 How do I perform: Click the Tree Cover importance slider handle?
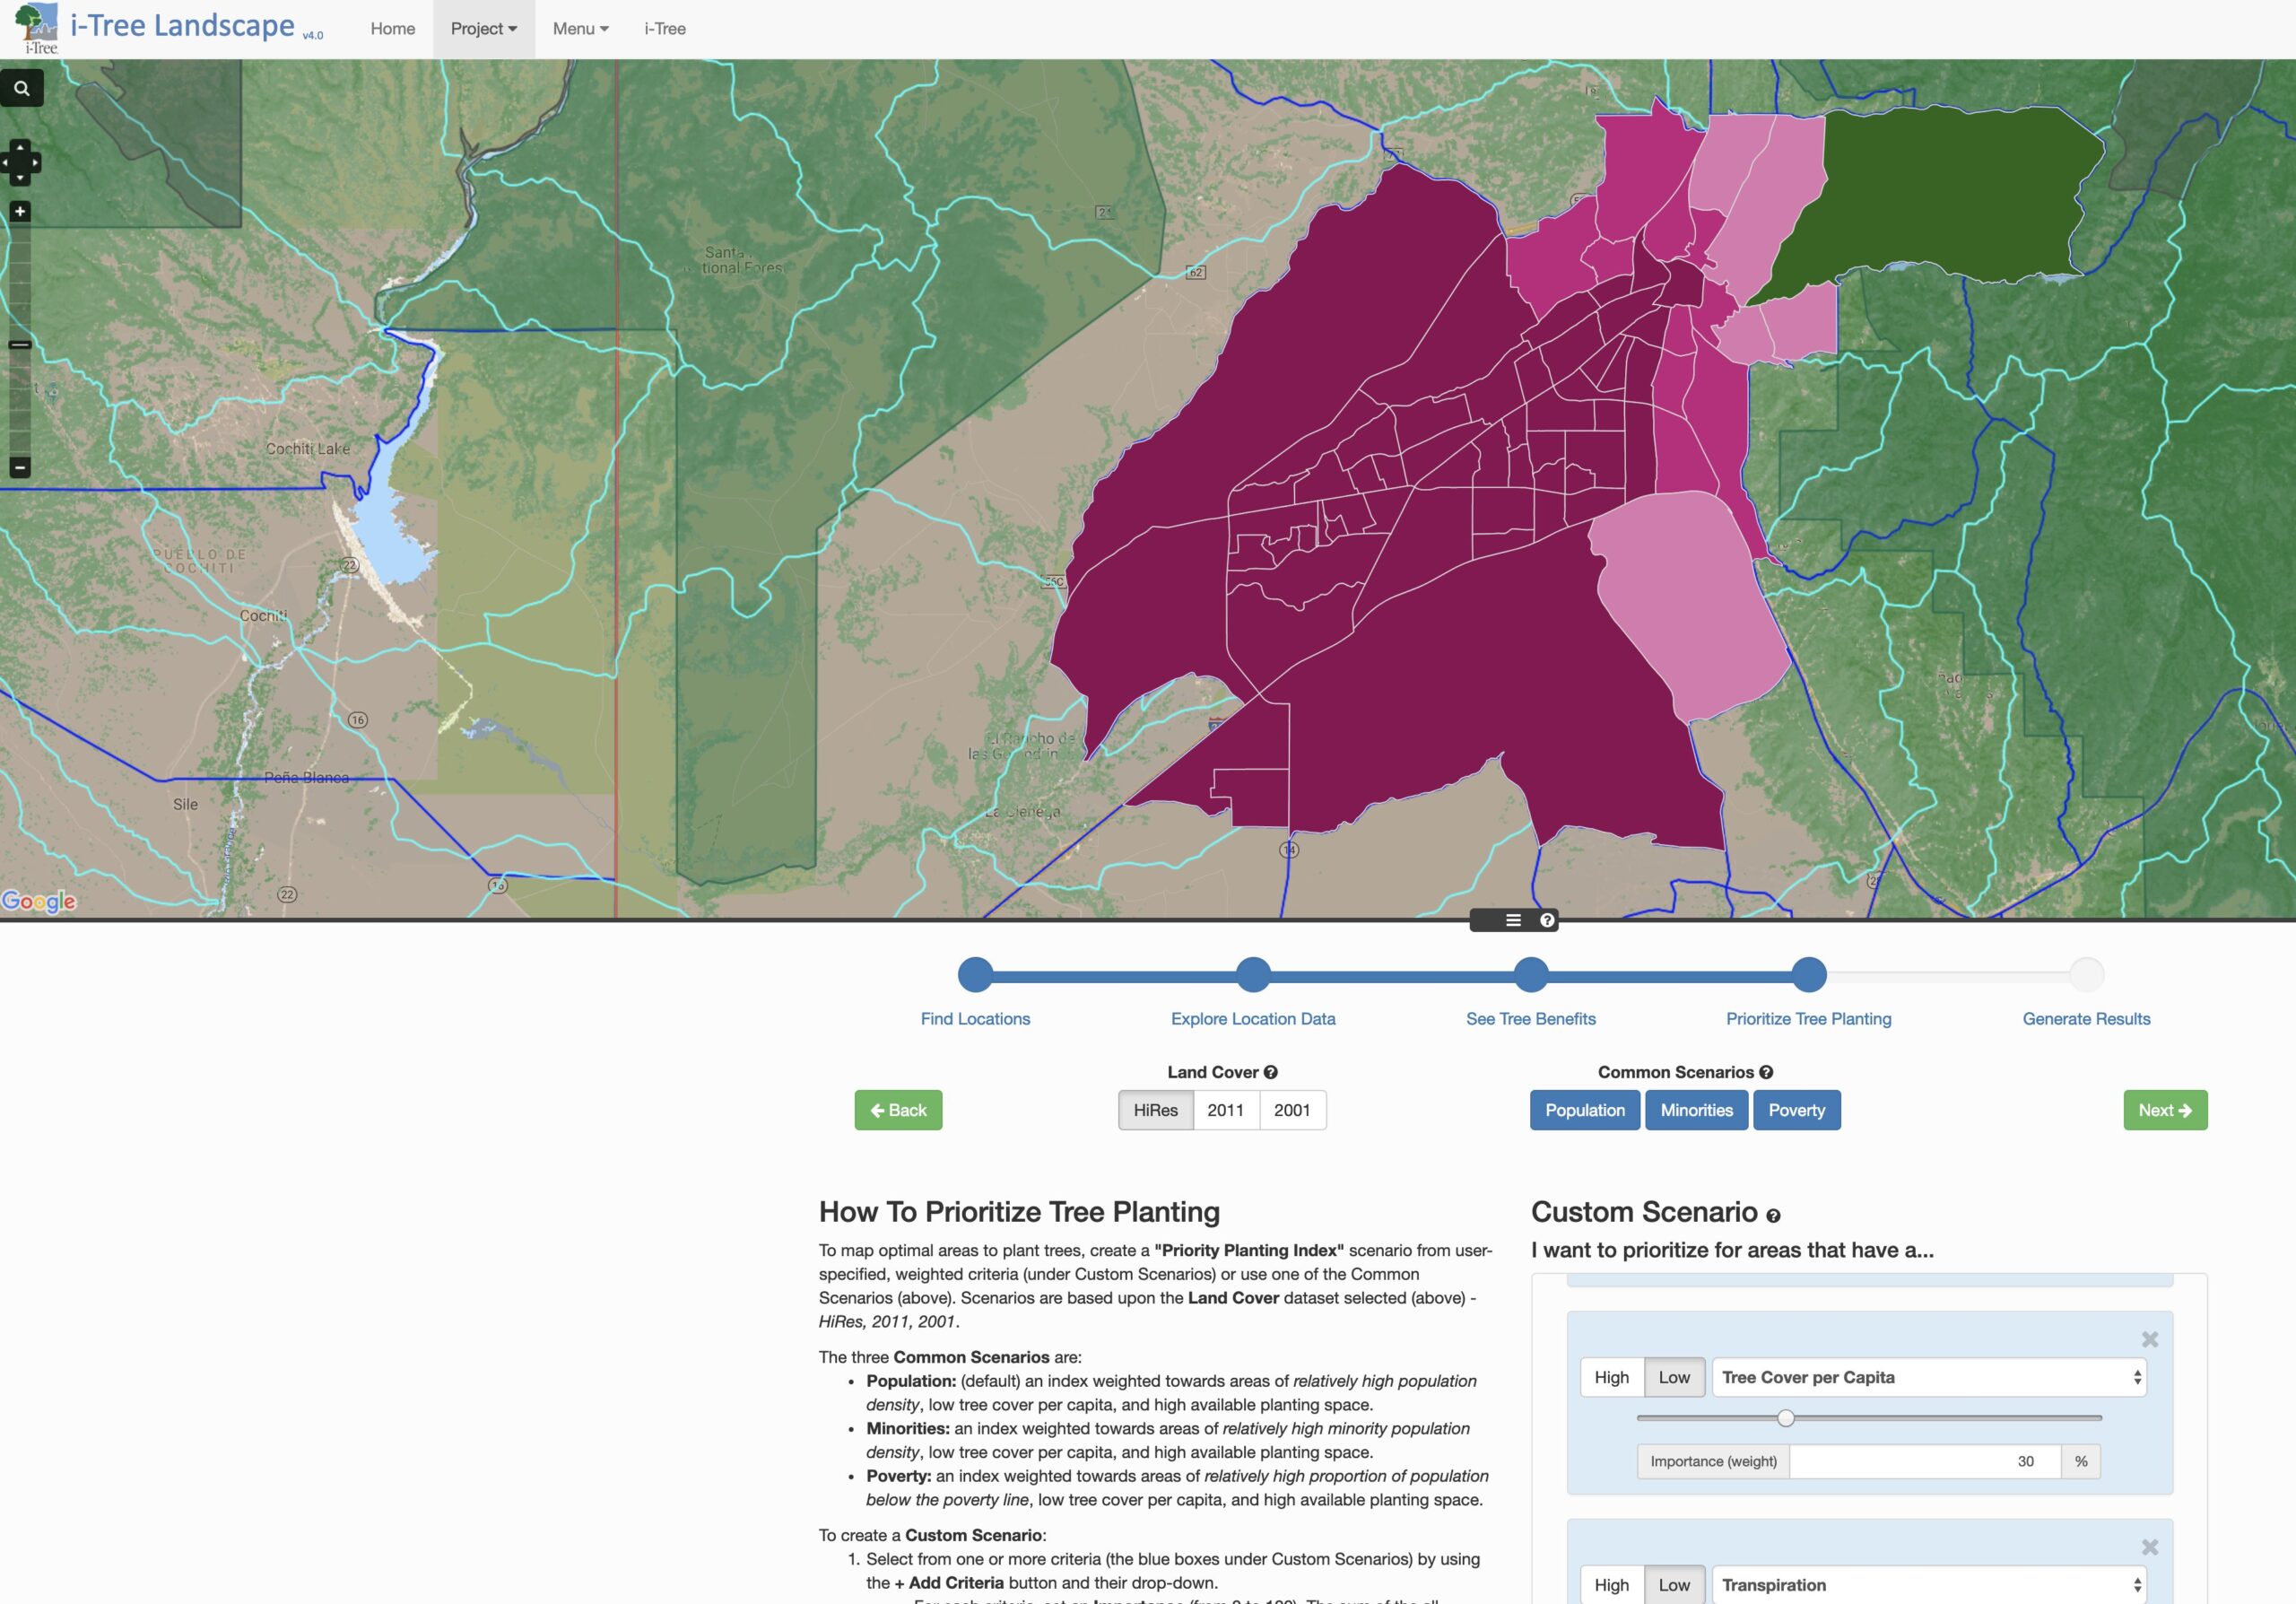[1785, 1418]
